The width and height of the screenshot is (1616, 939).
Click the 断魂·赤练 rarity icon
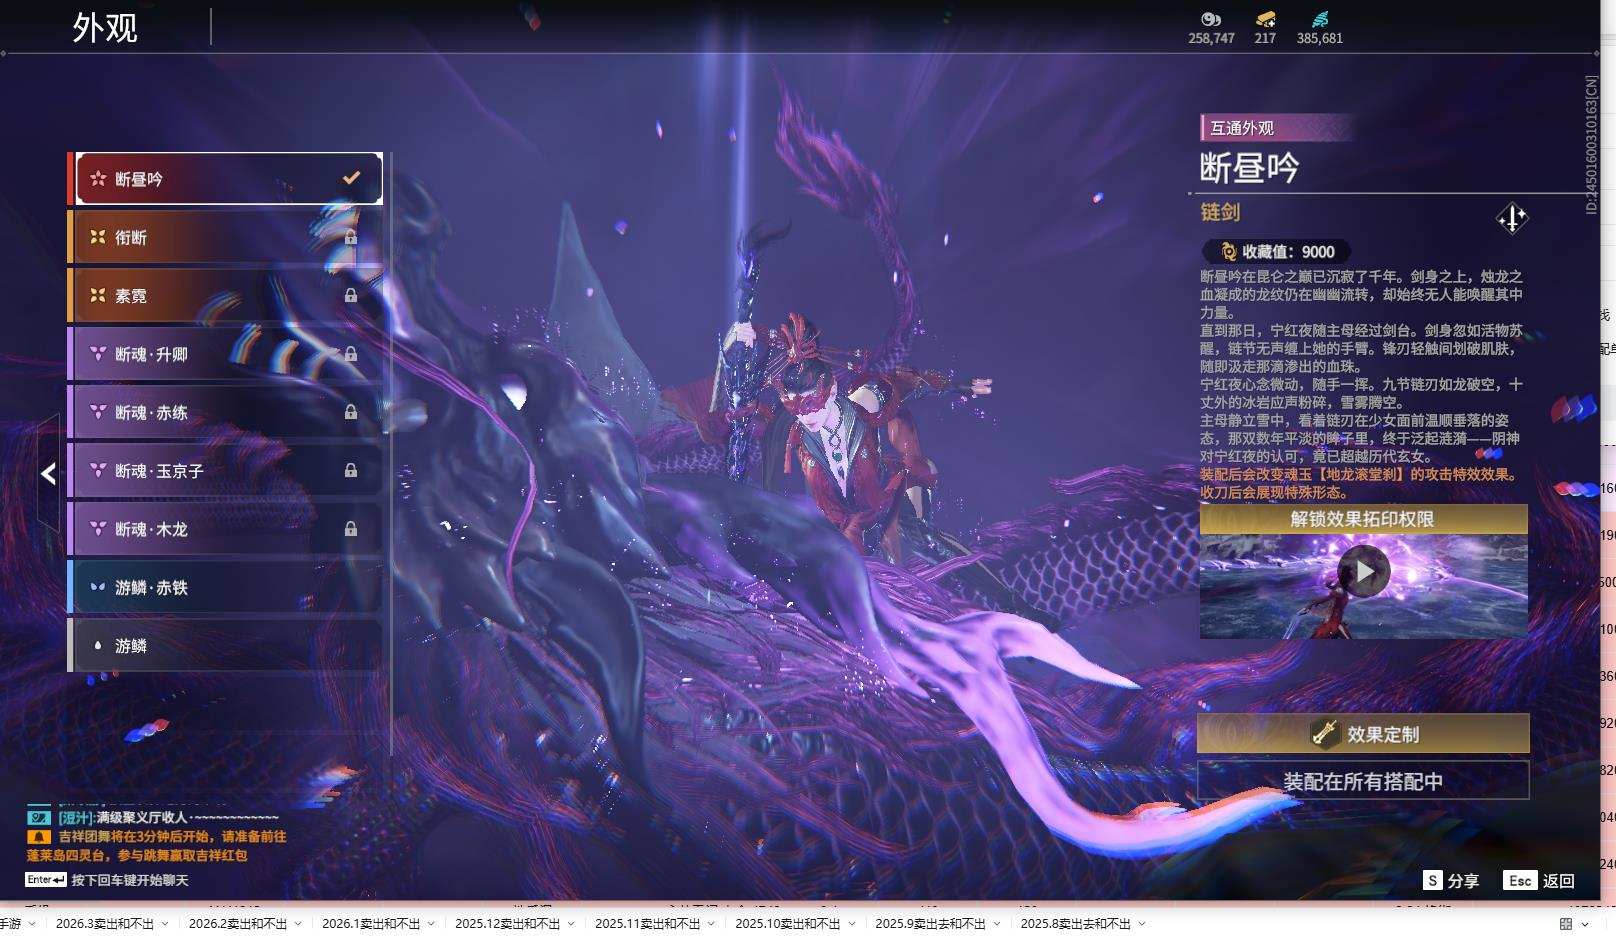coord(98,412)
